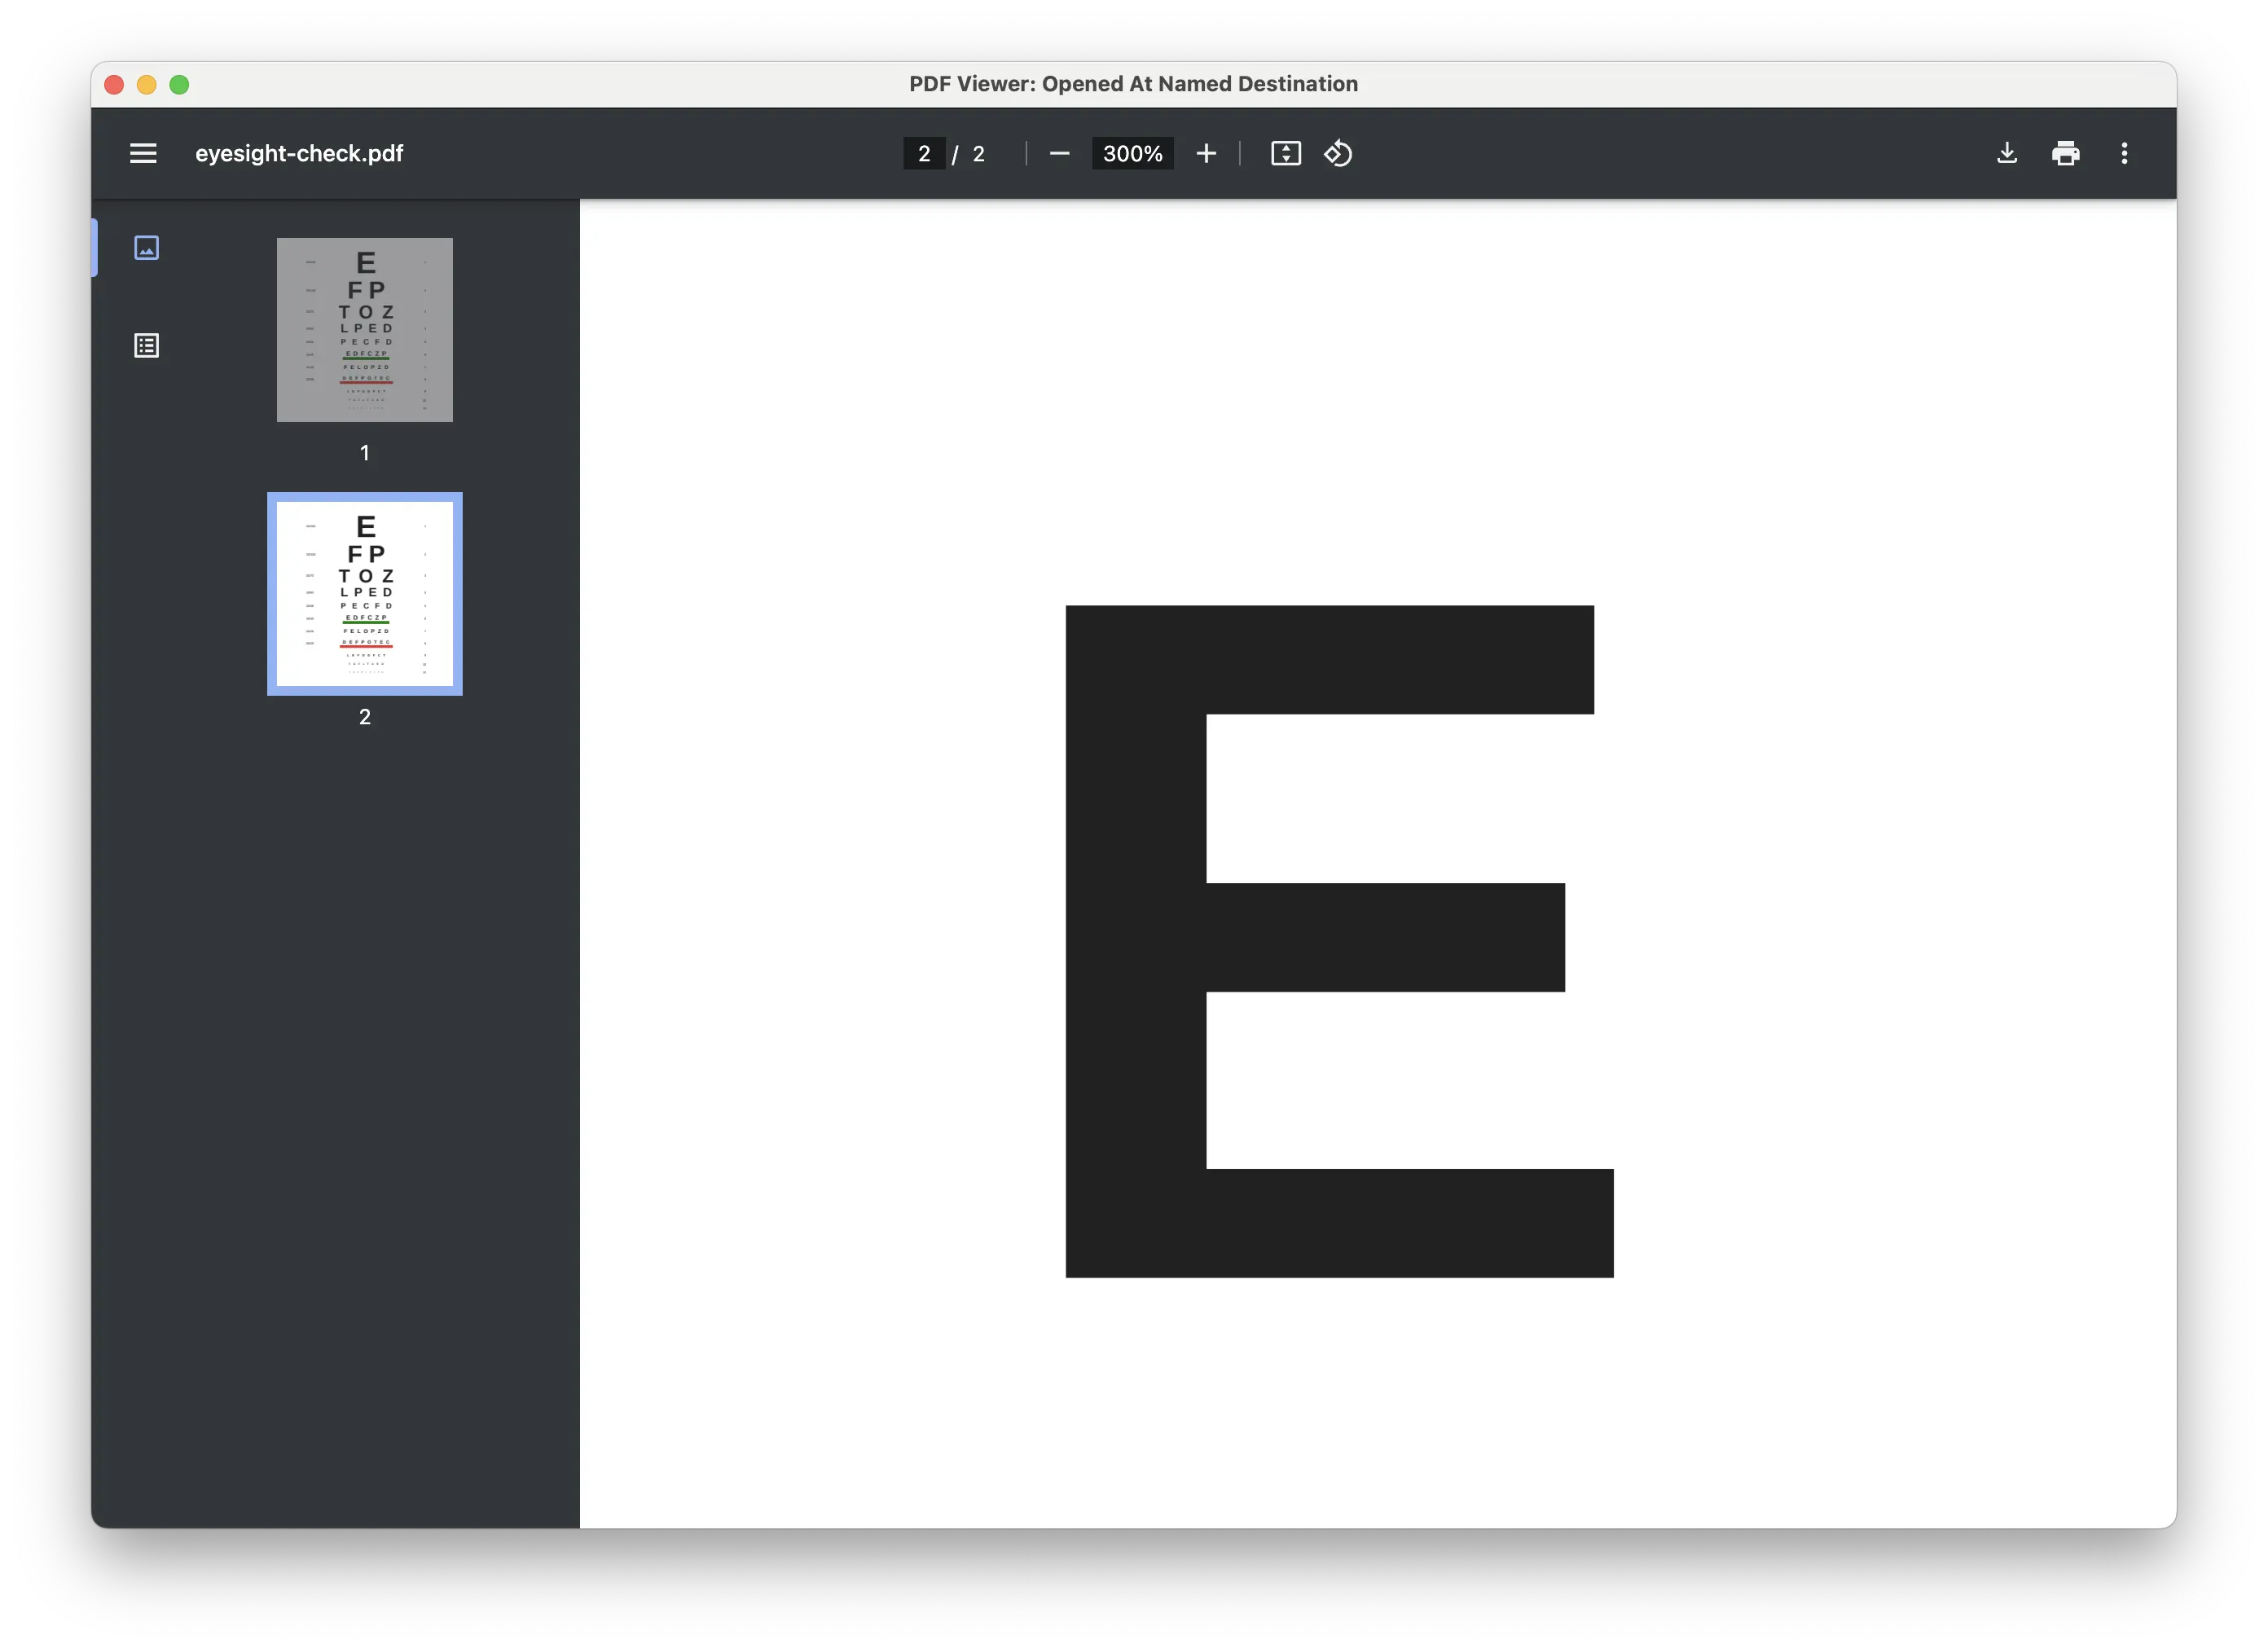Image resolution: width=2268 pixels, height=1649 pixels.
Task: Click the fit to page icon
Action: click(1286, 153)
